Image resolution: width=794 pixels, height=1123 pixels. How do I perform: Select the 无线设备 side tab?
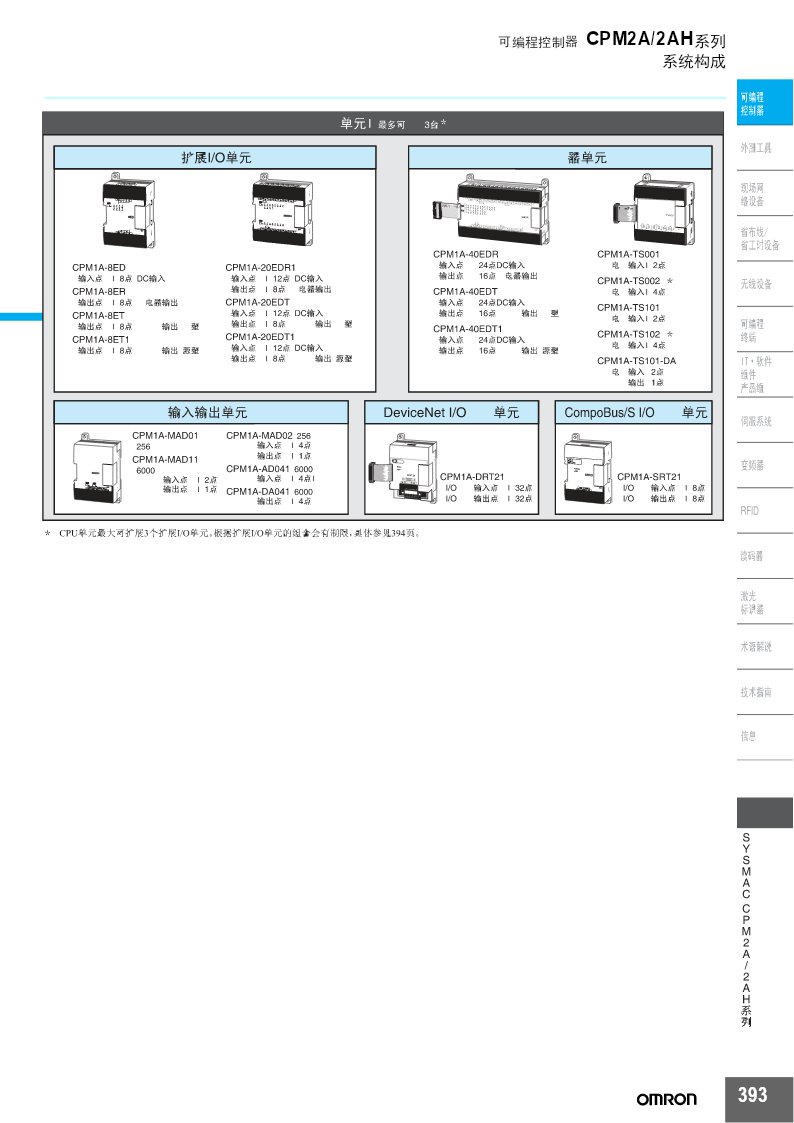pyautogui.click(x=765, y=284)
